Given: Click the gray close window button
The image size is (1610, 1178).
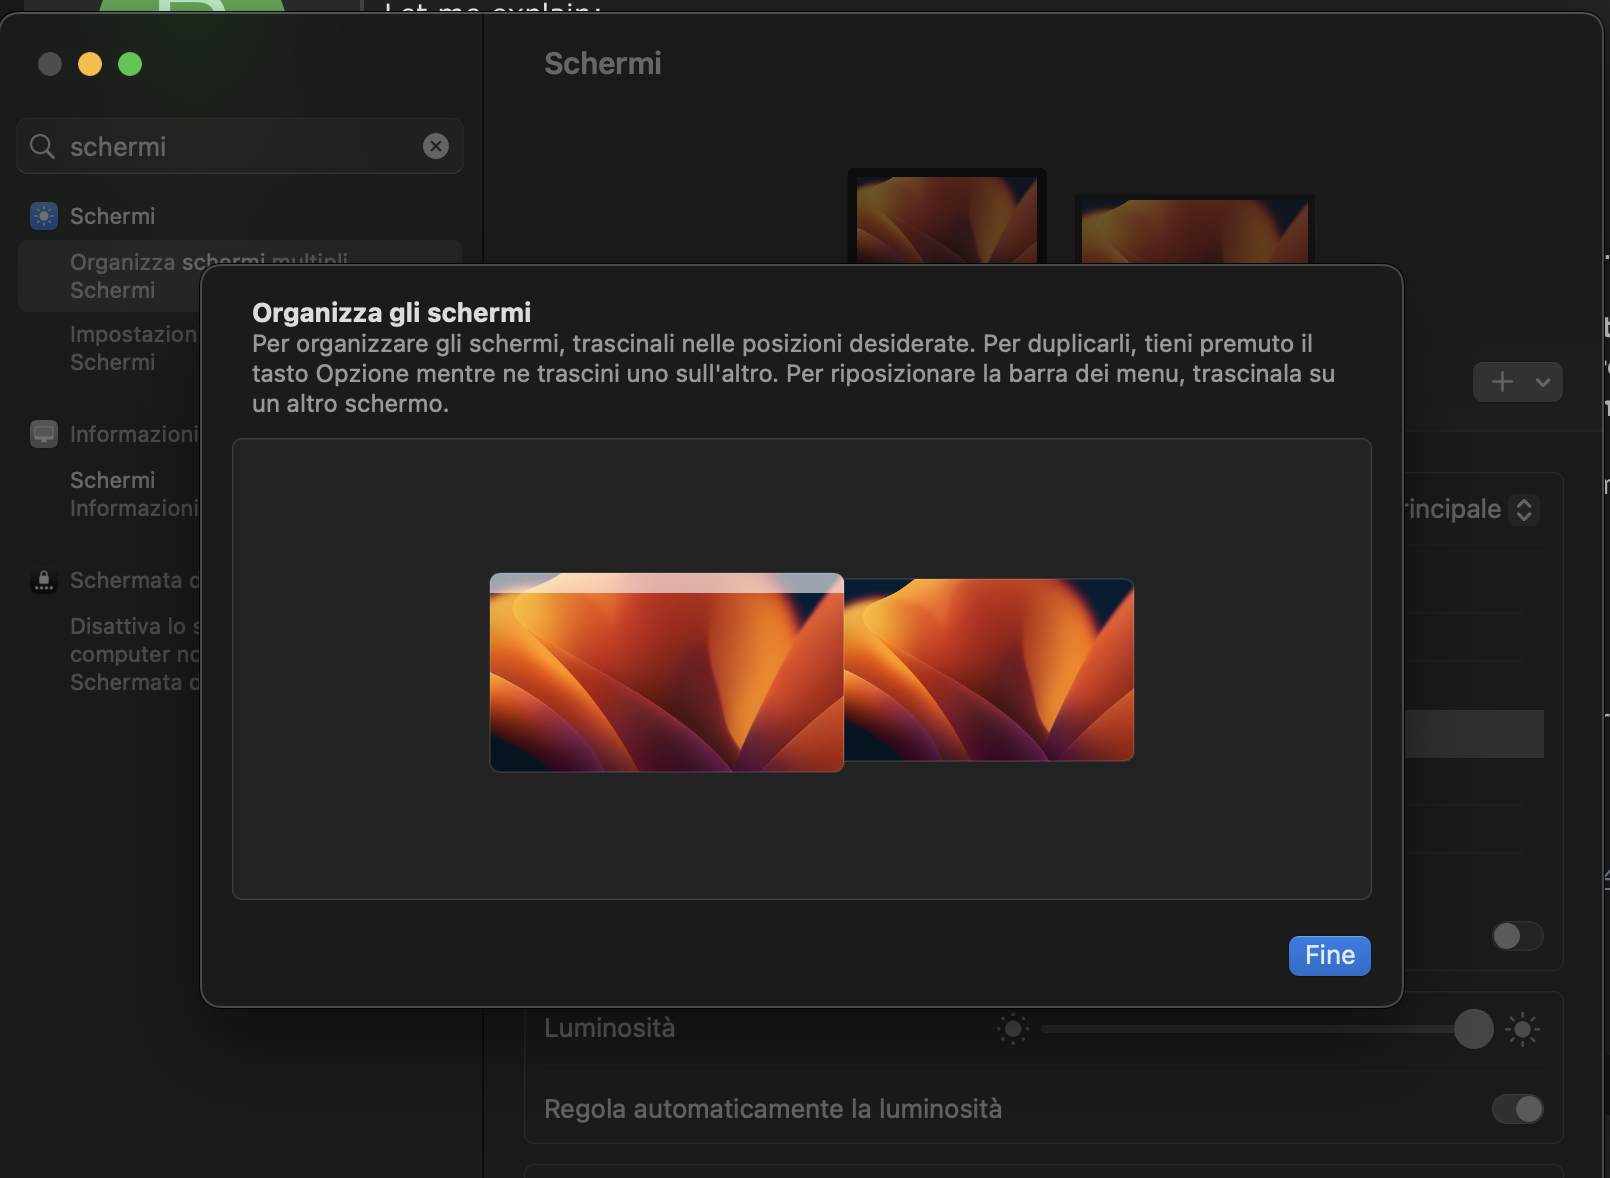Looking at the screenshot, I should 50,64.
